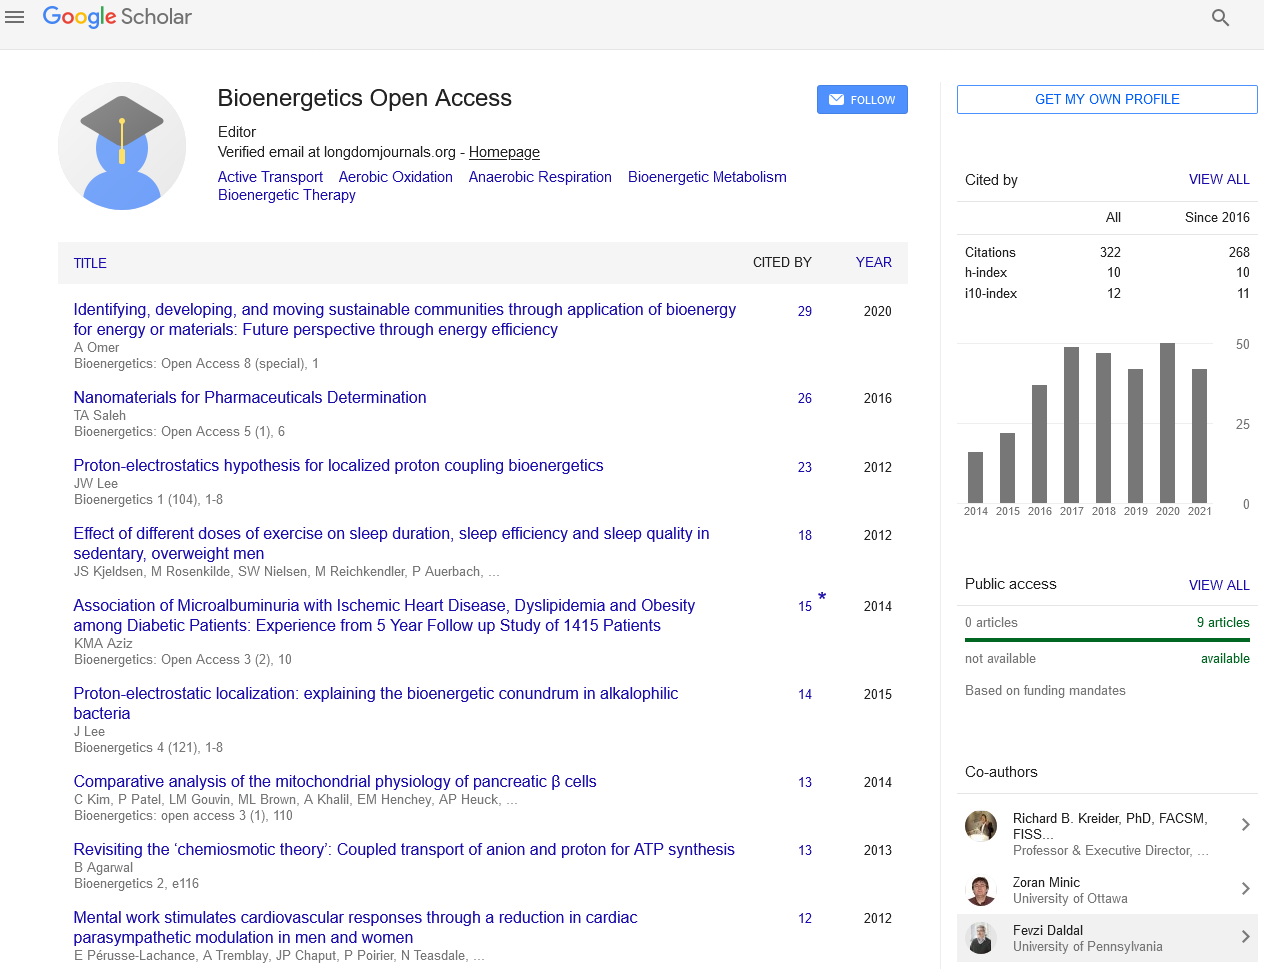Open search with the magnifier icon

pos(1220,17)
